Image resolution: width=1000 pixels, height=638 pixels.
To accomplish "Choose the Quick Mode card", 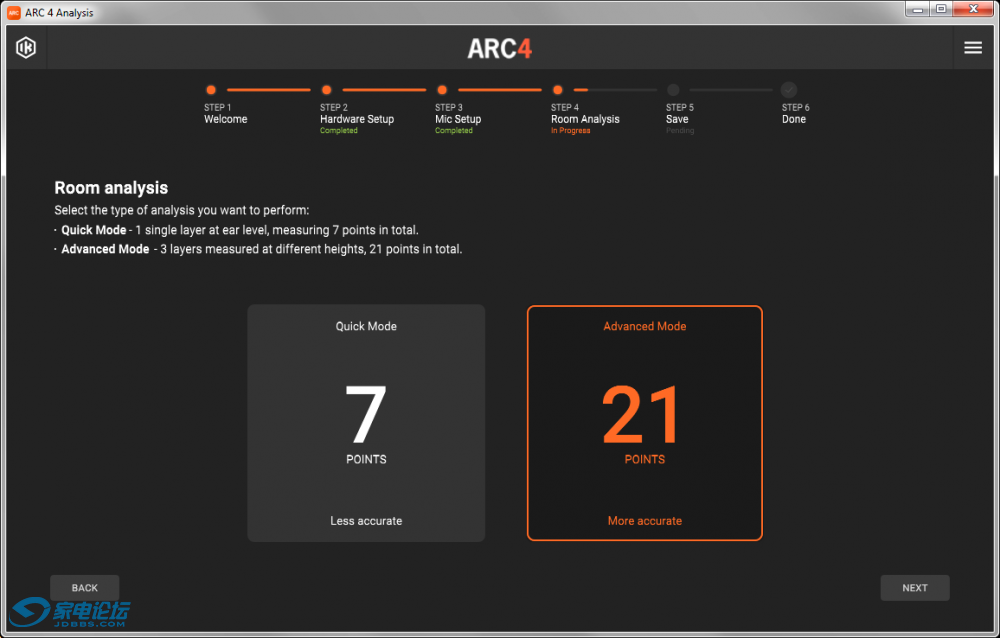I will click(x=366, y=423).
